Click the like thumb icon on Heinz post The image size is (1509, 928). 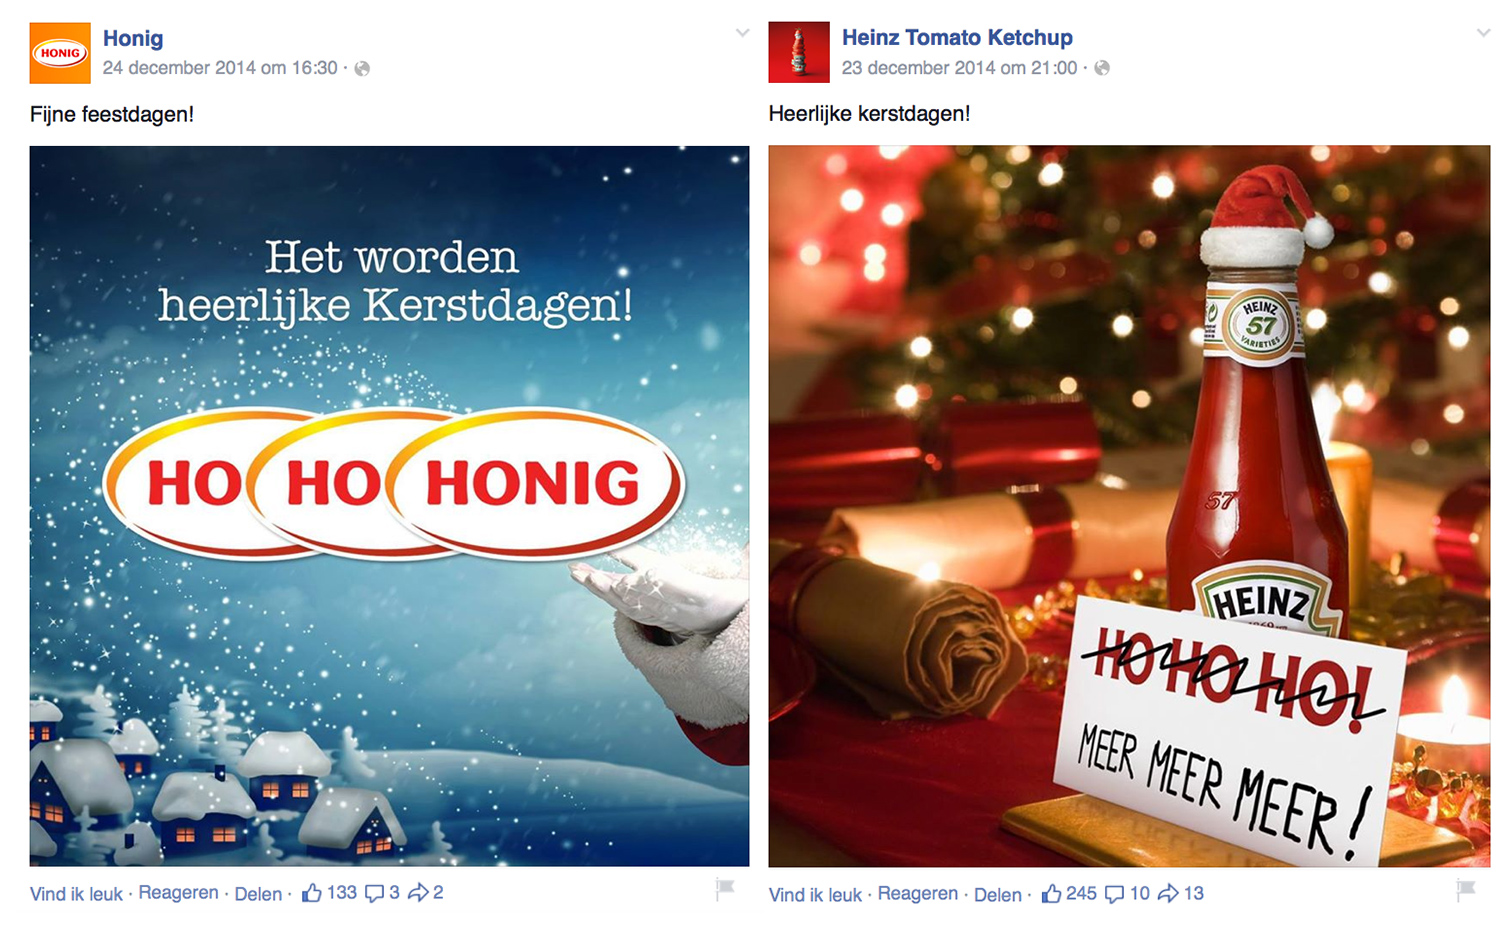(x=1051, y=894)
